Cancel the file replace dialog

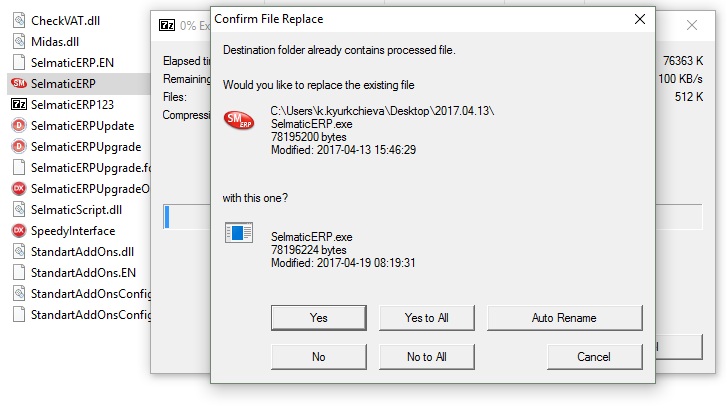595,356
